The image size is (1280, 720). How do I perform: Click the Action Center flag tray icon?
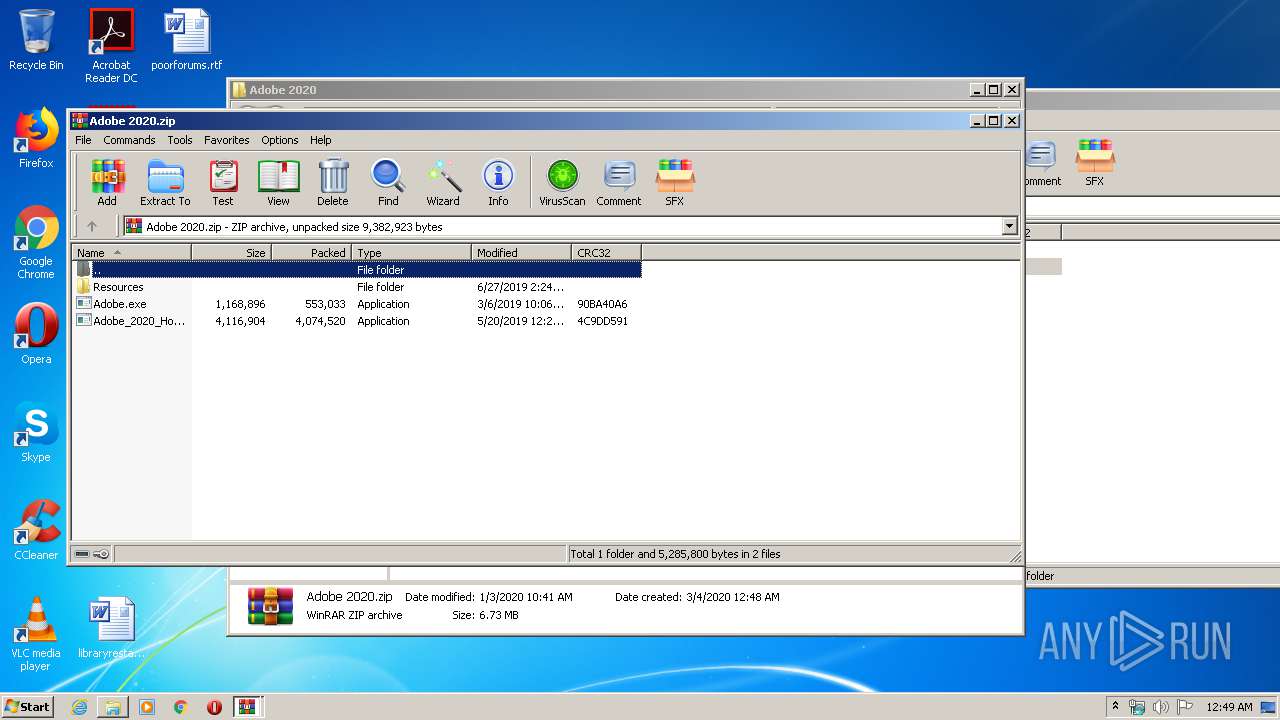(1183, 707)
